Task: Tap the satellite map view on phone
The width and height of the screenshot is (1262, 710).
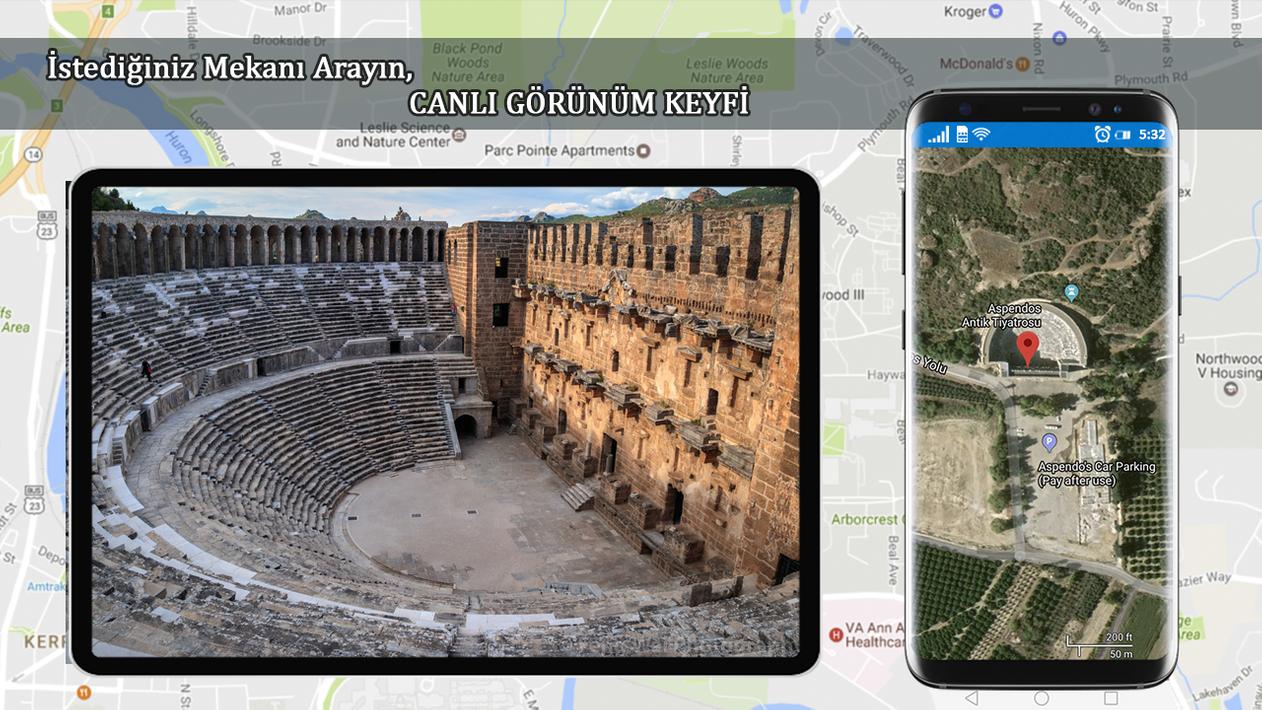Action: 1041,404
